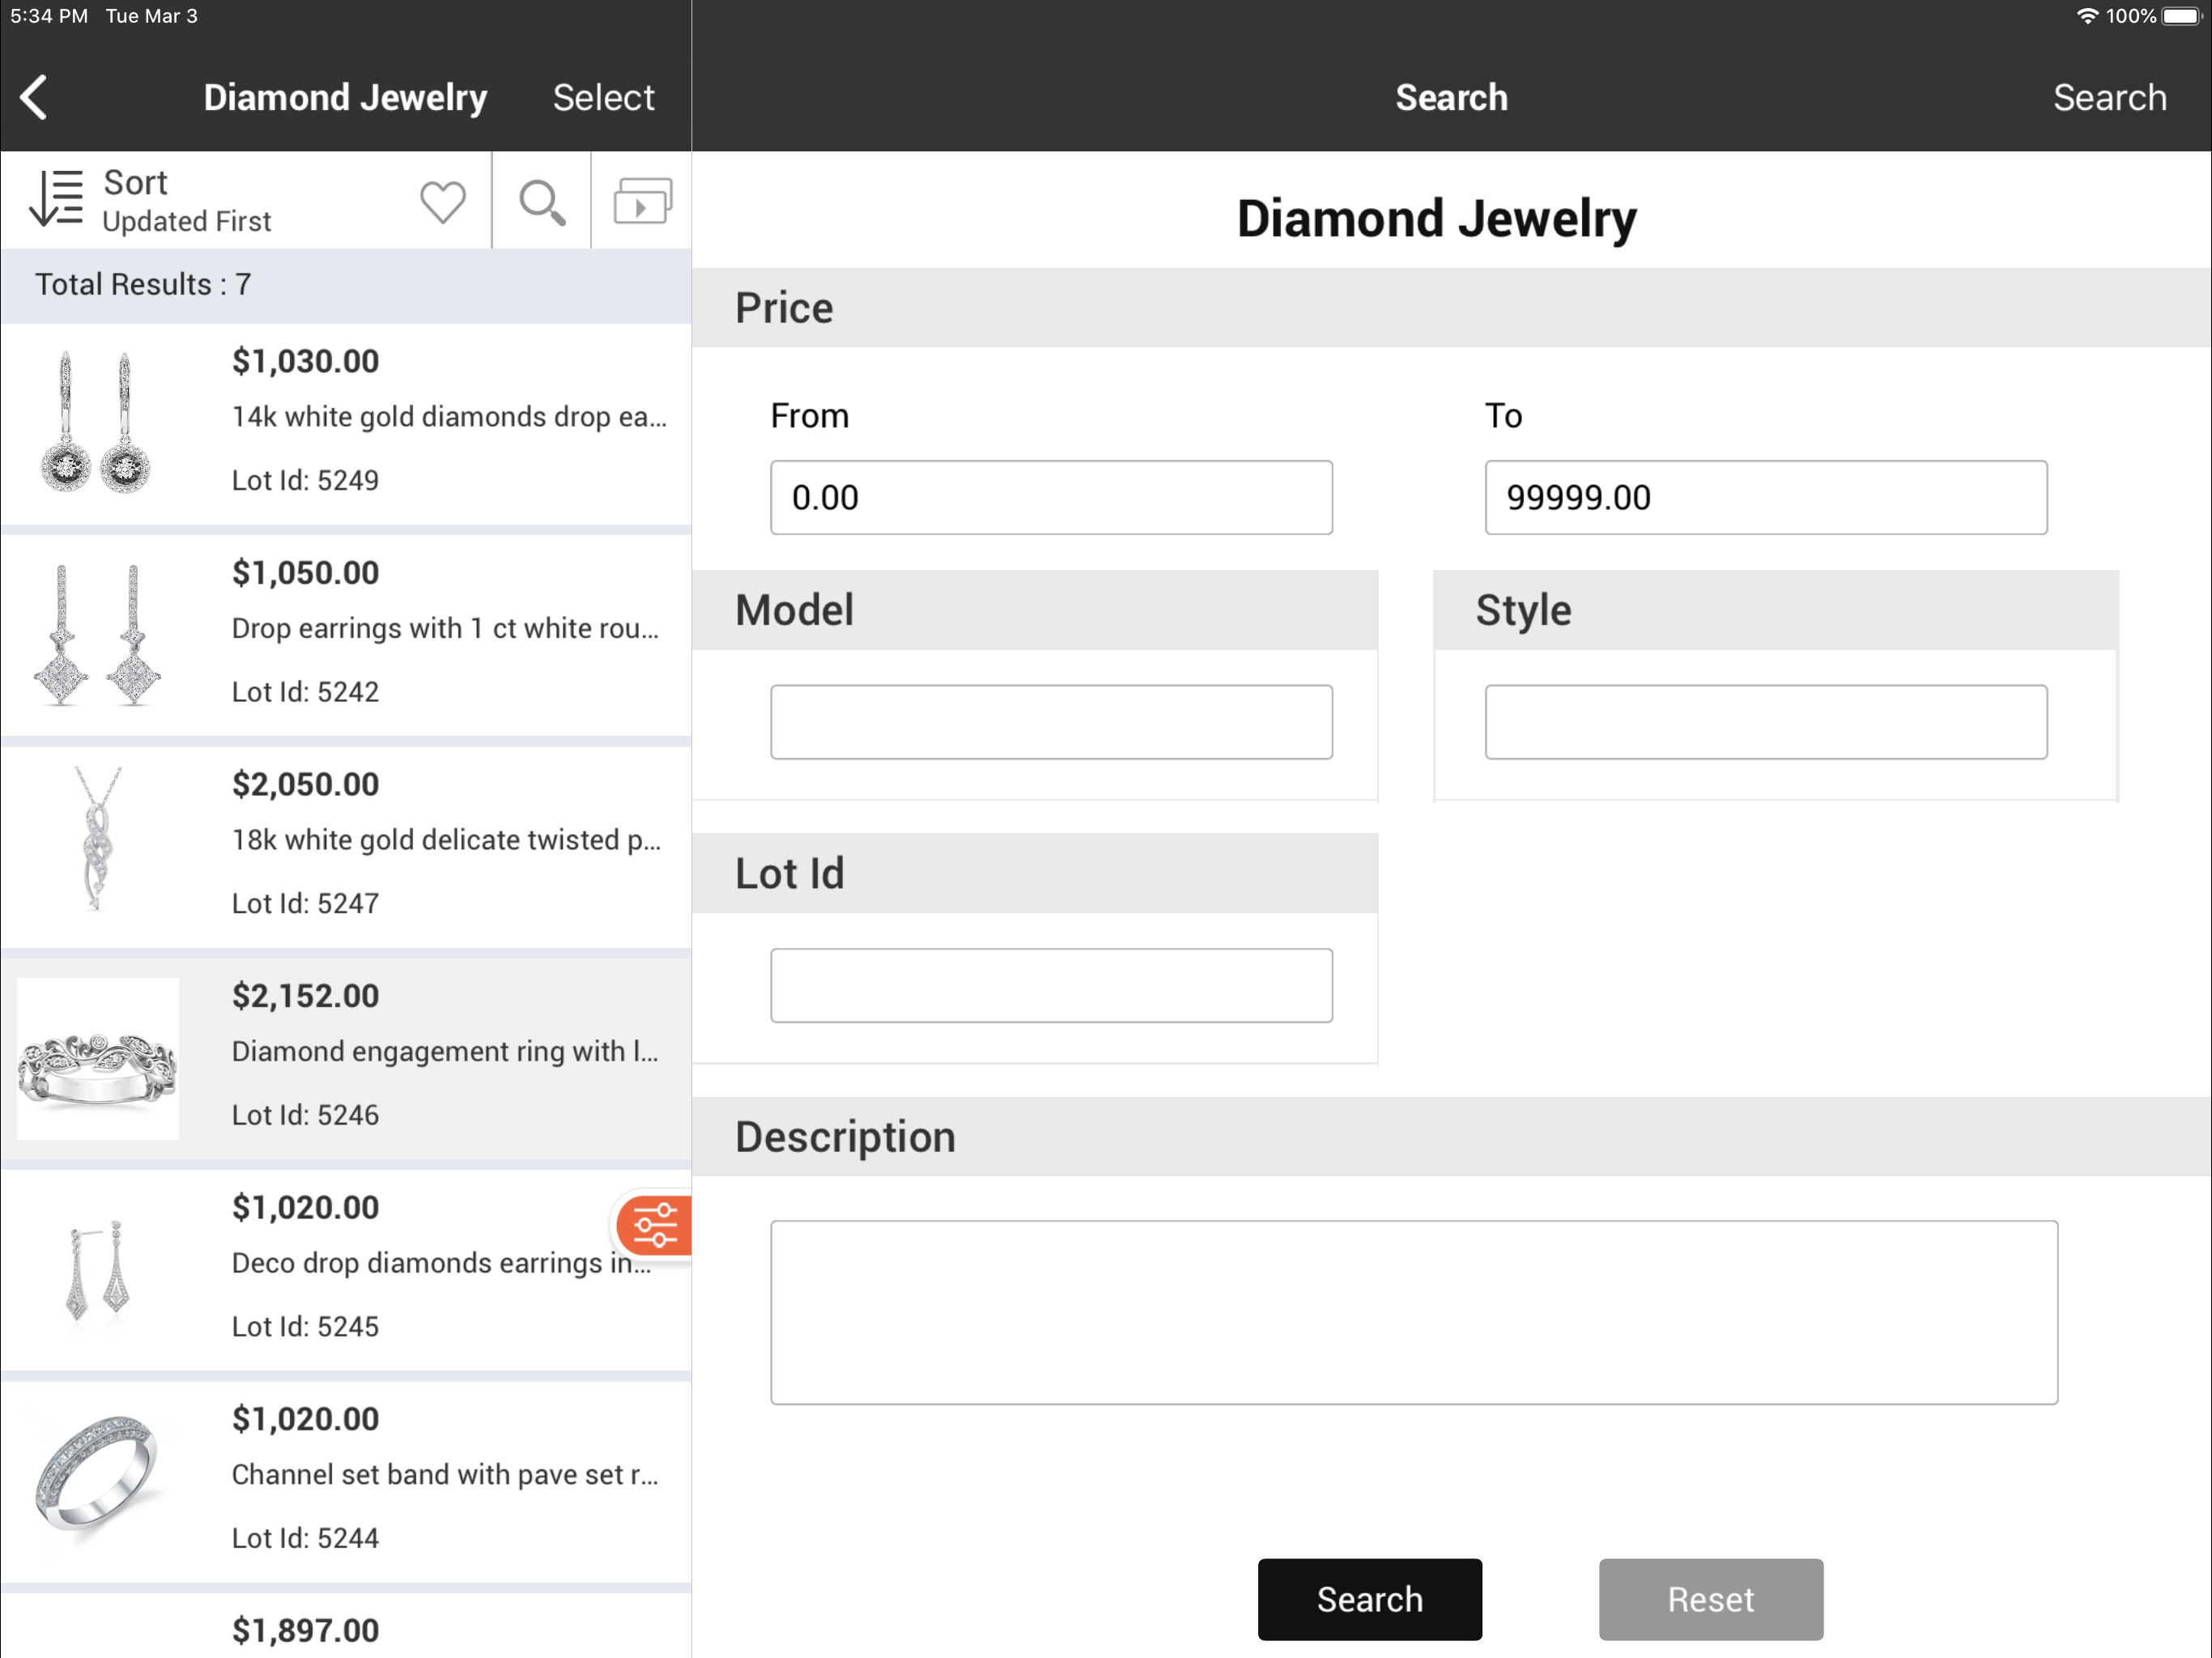Tap the battery indicator icon
The width and height of the screenshot is (2212, 1658).
click(x=2181, y=16)
